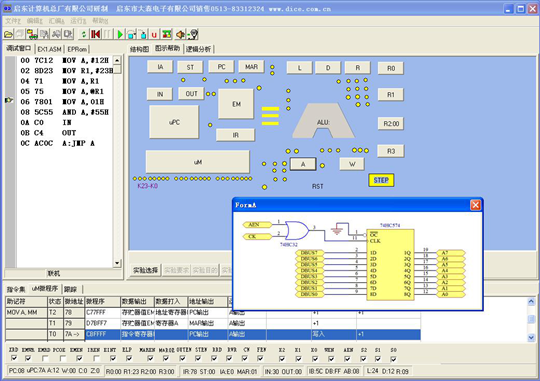540x381 pixels.
Task: Open the 逻辑分析 tab
Action: coord(199,49)
